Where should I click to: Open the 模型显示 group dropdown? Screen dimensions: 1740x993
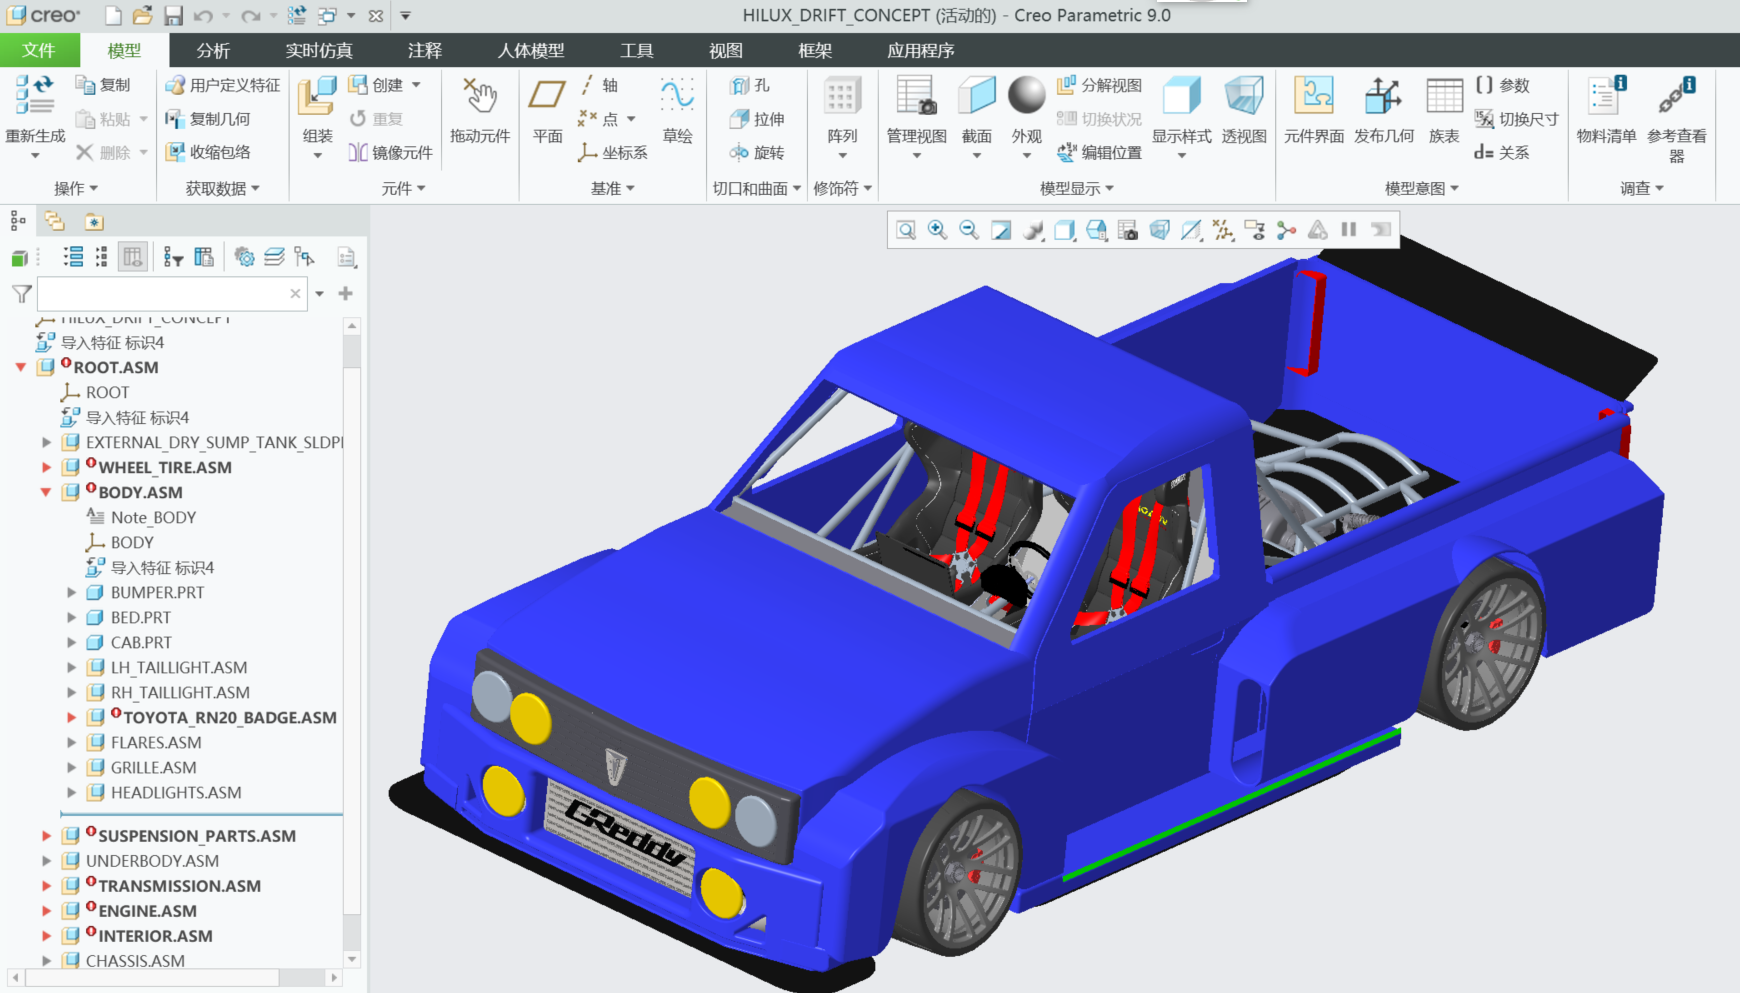[x=1076, y=188]
